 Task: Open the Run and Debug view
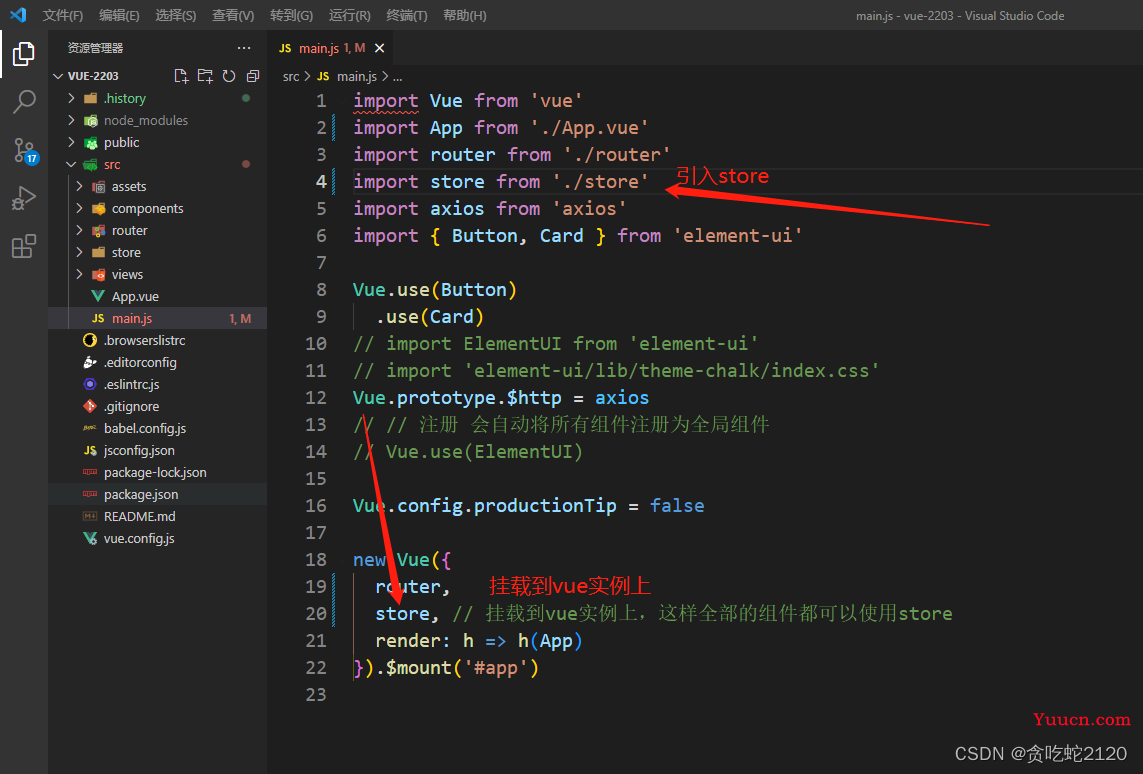[23, 198]
